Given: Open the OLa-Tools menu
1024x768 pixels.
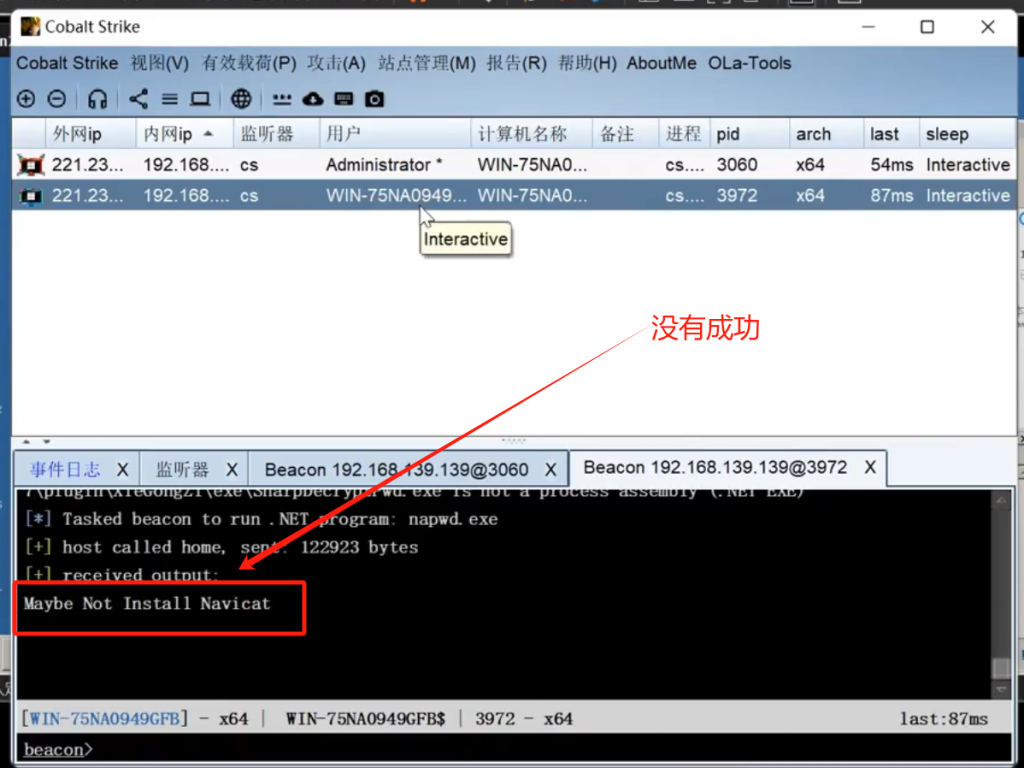Looking at the screenshot, I should (750, 63).
